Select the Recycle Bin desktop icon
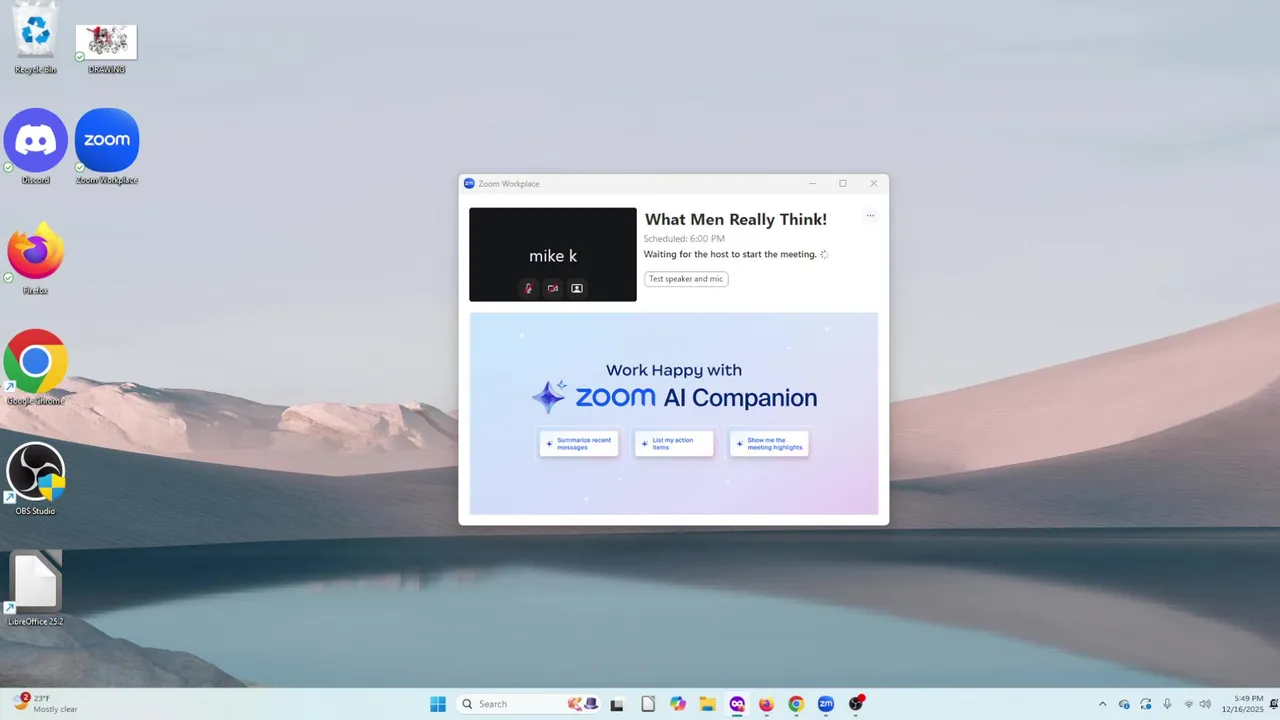 coord(36,38)
